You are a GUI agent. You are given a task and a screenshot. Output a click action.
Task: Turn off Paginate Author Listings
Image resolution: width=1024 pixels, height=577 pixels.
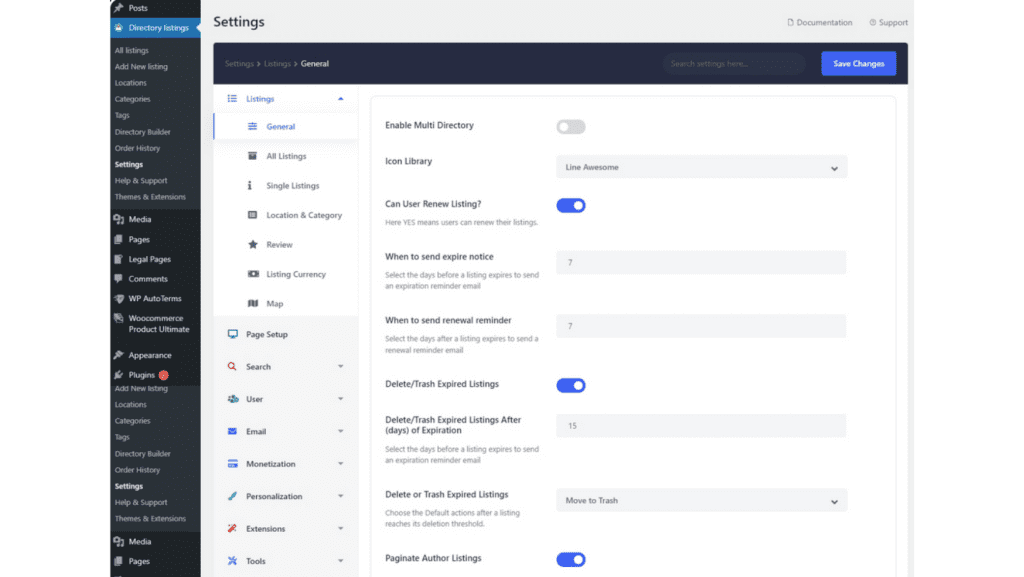(571, 559)
